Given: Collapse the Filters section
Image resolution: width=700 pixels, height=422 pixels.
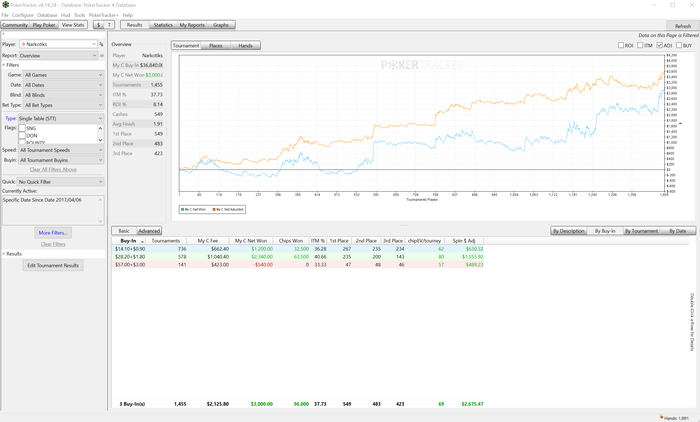Looking at the screenshot, I should (4, 65).
